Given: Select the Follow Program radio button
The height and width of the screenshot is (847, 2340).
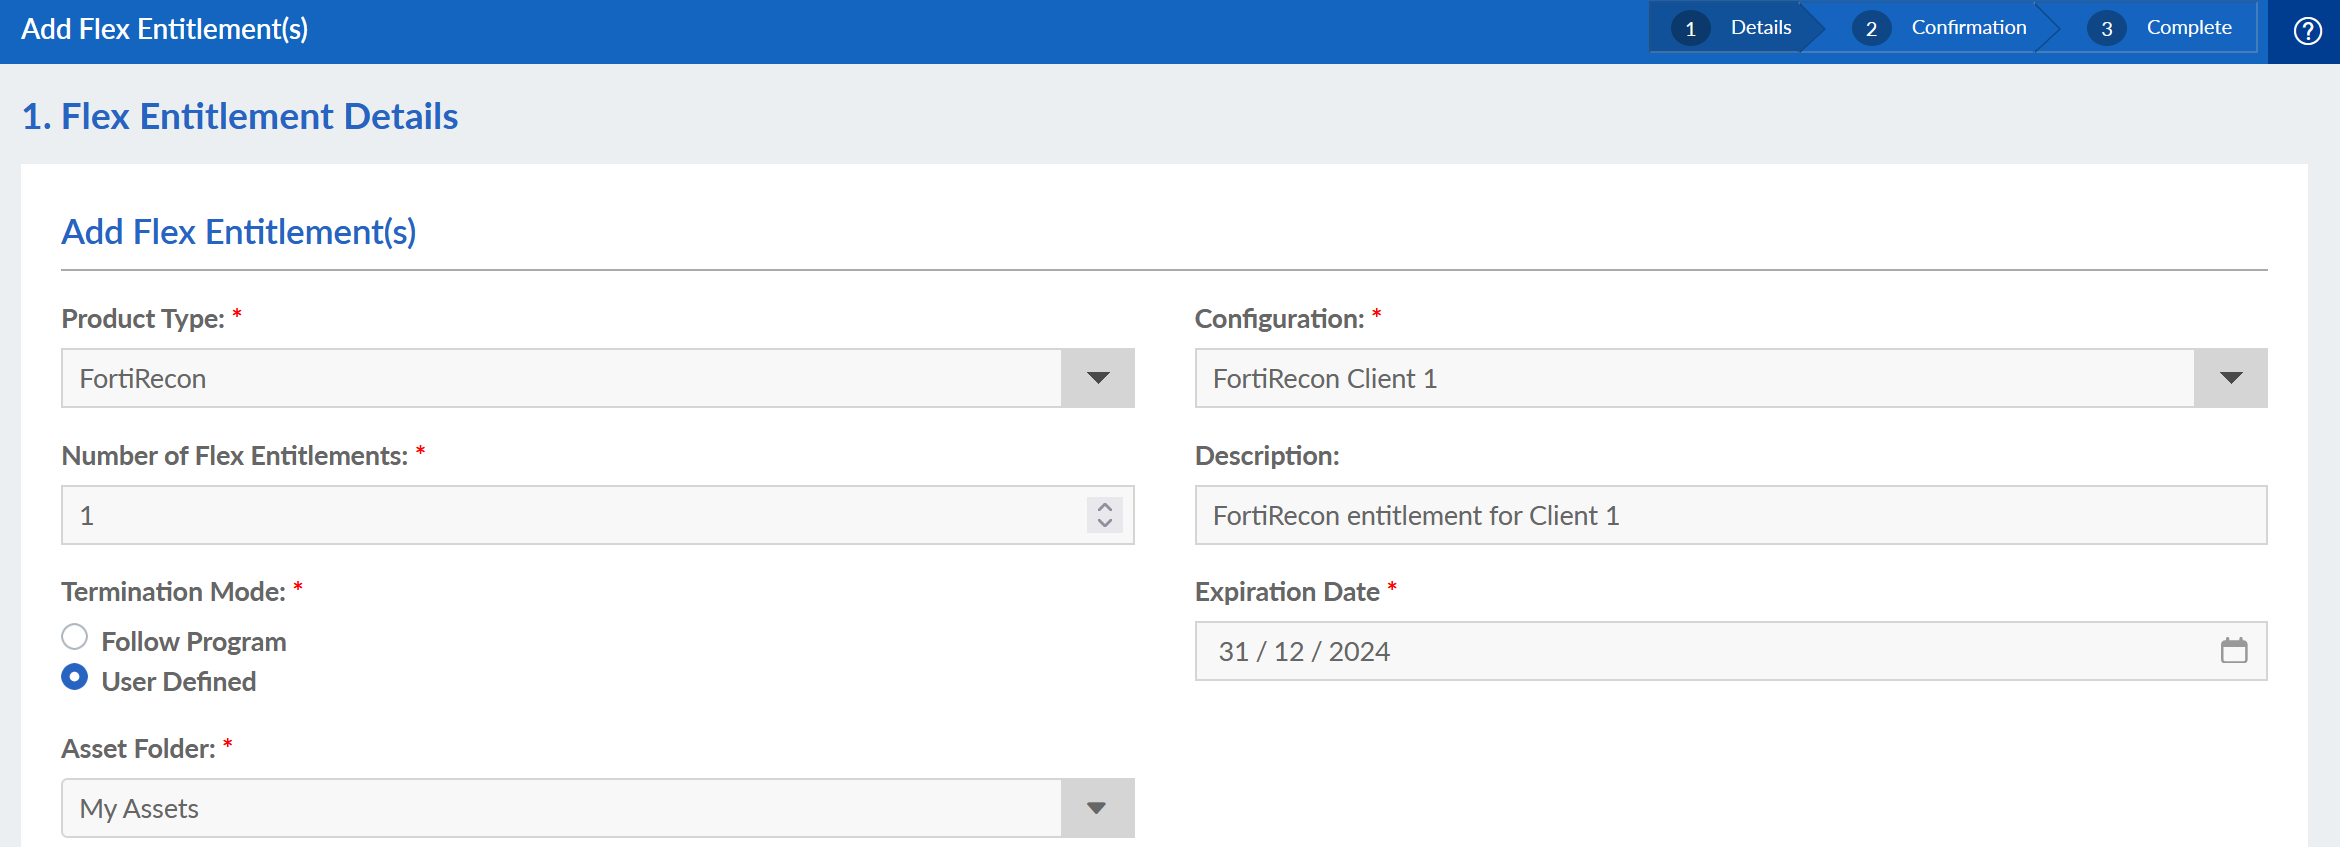Looking at the screenshot, I should coord(75,637).
